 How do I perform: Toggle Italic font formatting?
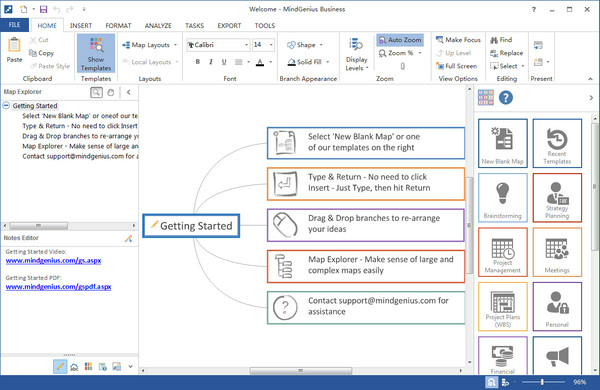[x=210, y=62]
